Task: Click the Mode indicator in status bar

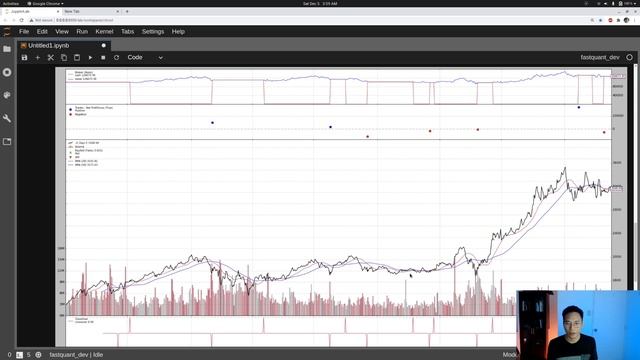Action: coord(509,355)
